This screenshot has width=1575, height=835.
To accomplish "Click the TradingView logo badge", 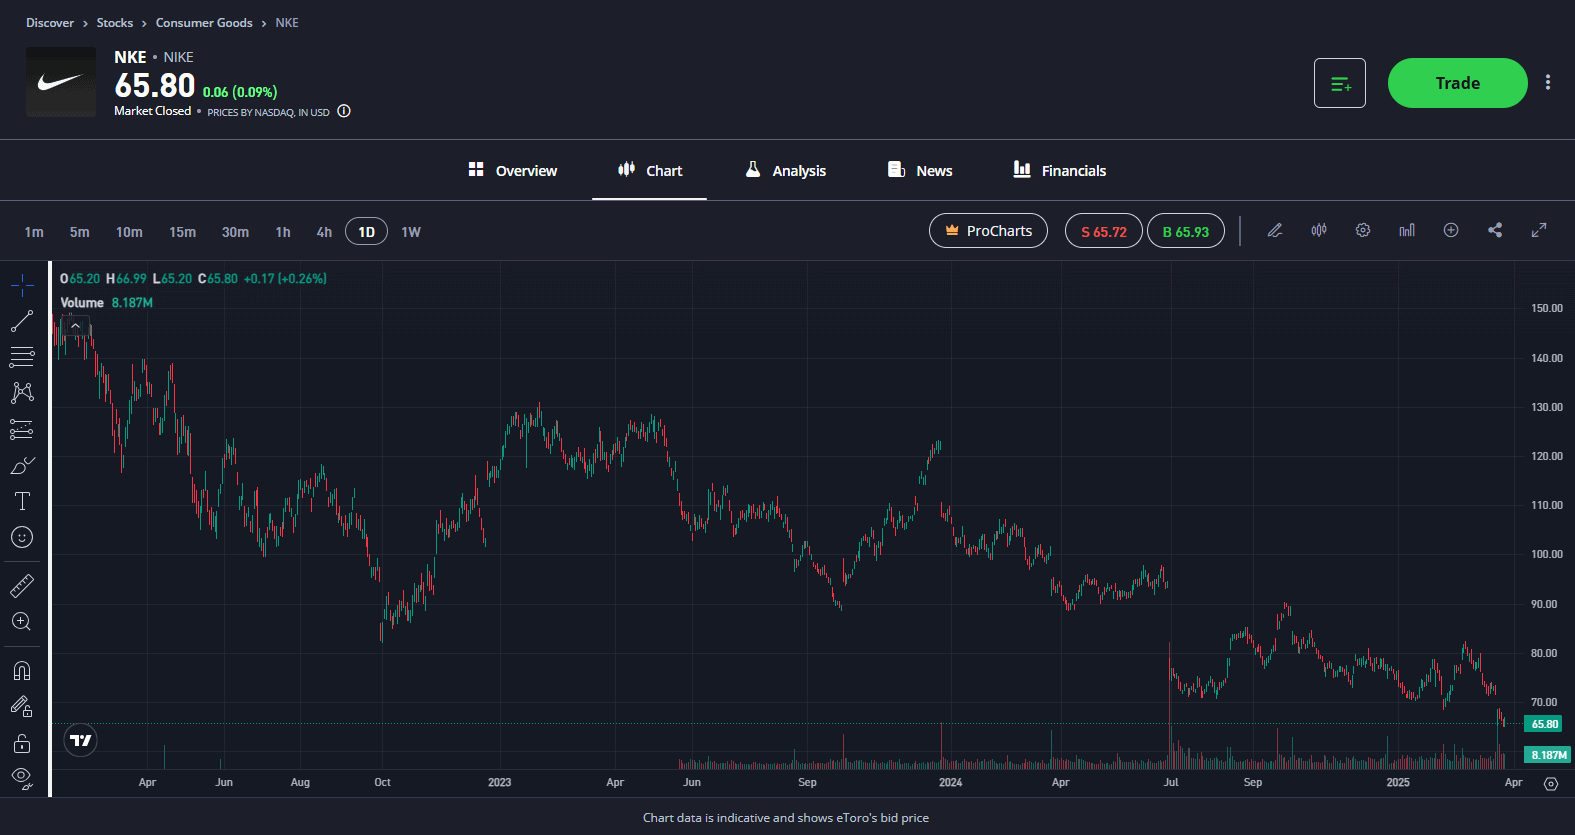I will pyautogui.click(x=81, y=741).
